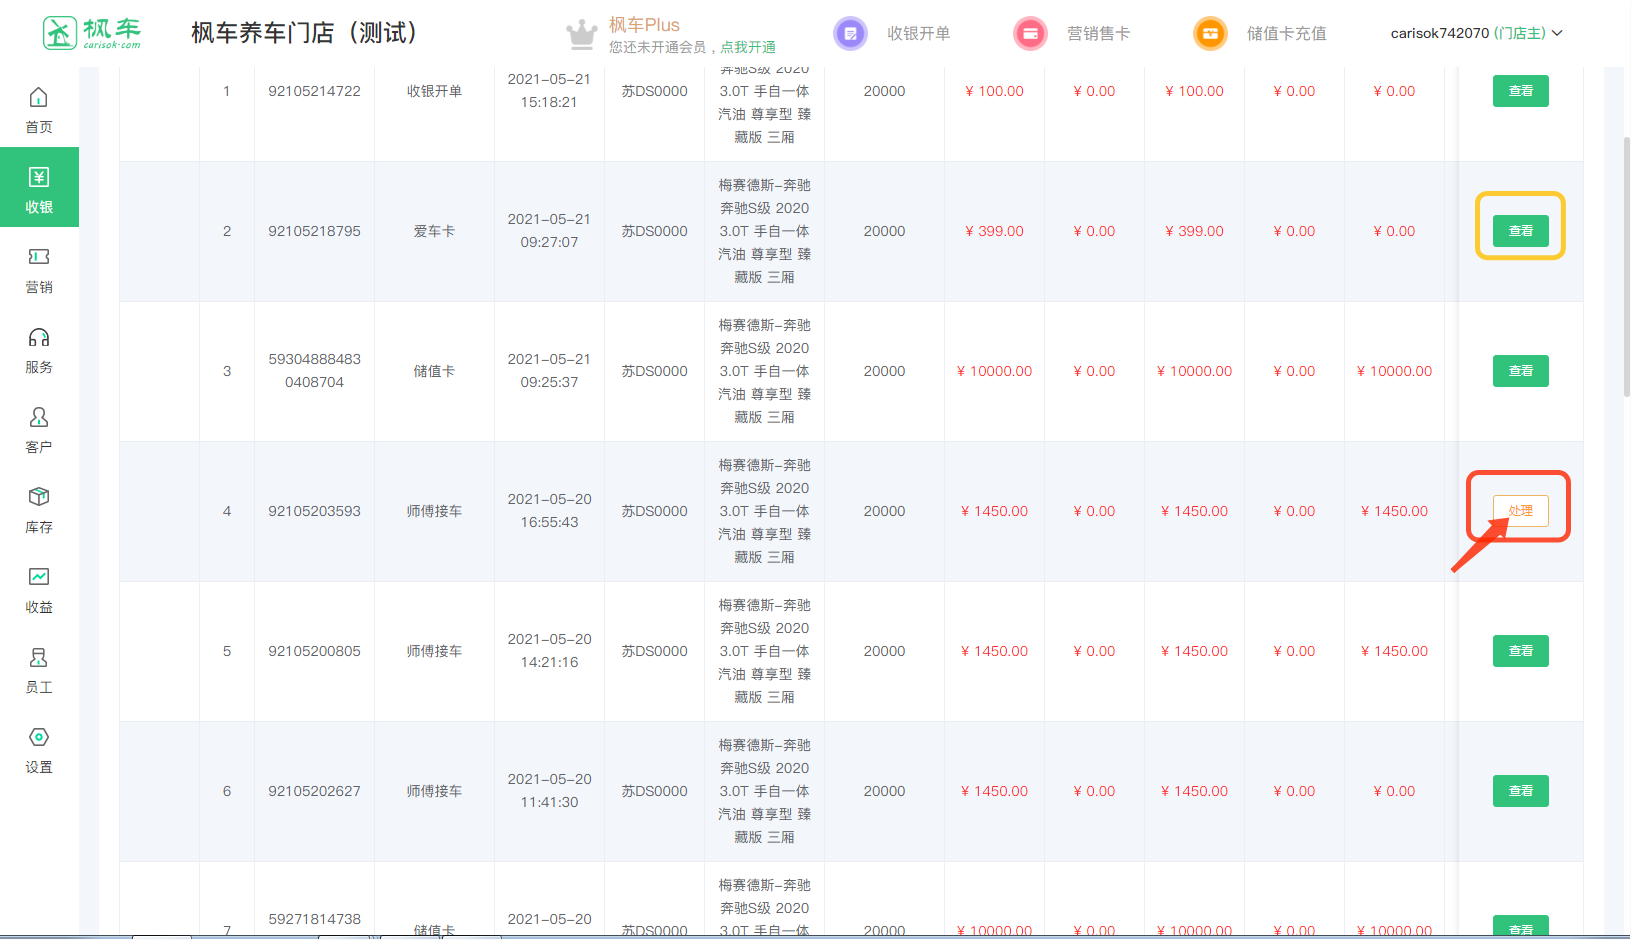Click the 枫车Plus crown icon

point(581,34)
